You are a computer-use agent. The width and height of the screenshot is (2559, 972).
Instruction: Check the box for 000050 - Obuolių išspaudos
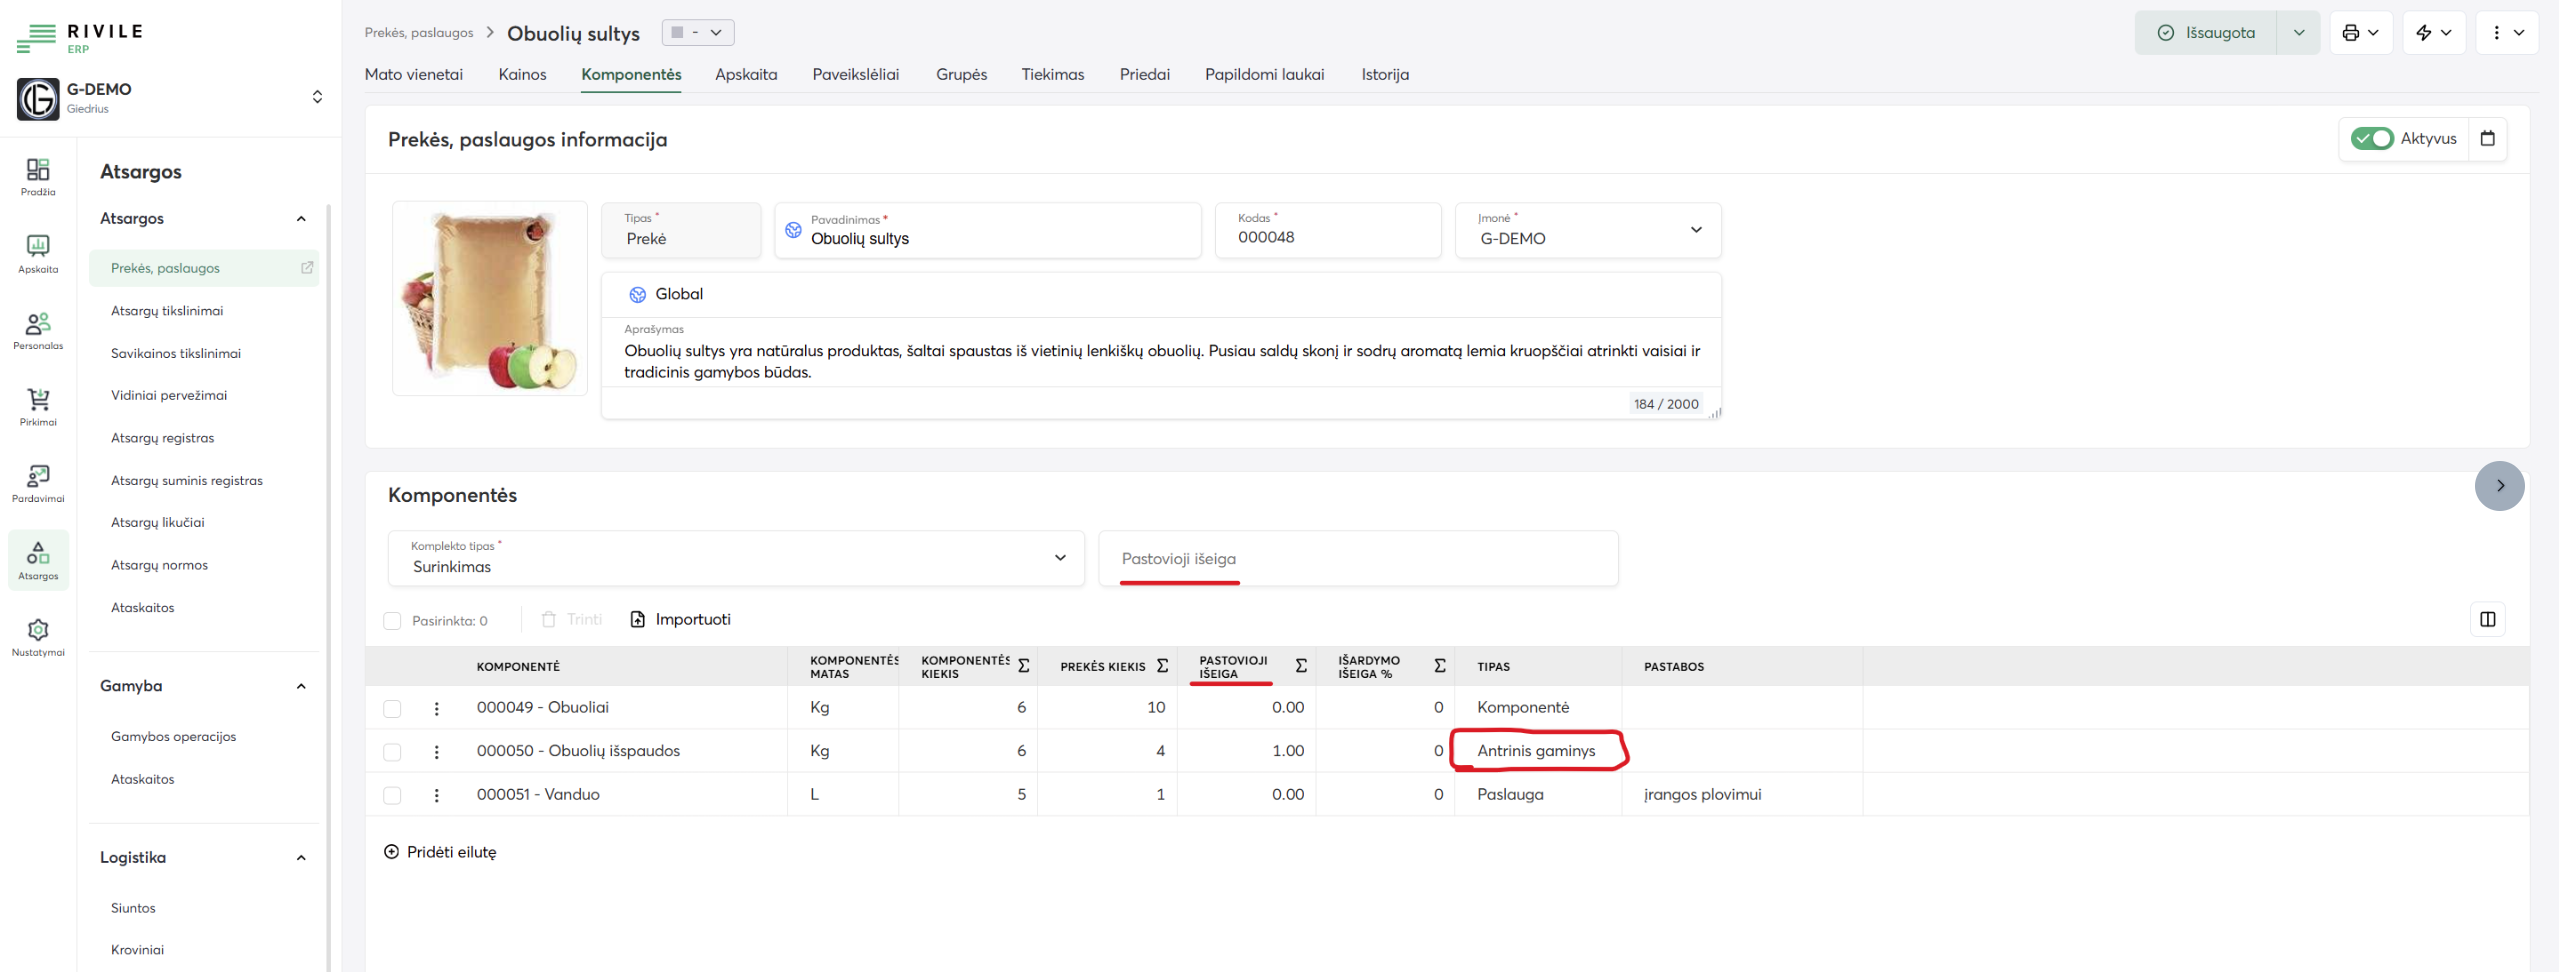click(x=392, y=752)
